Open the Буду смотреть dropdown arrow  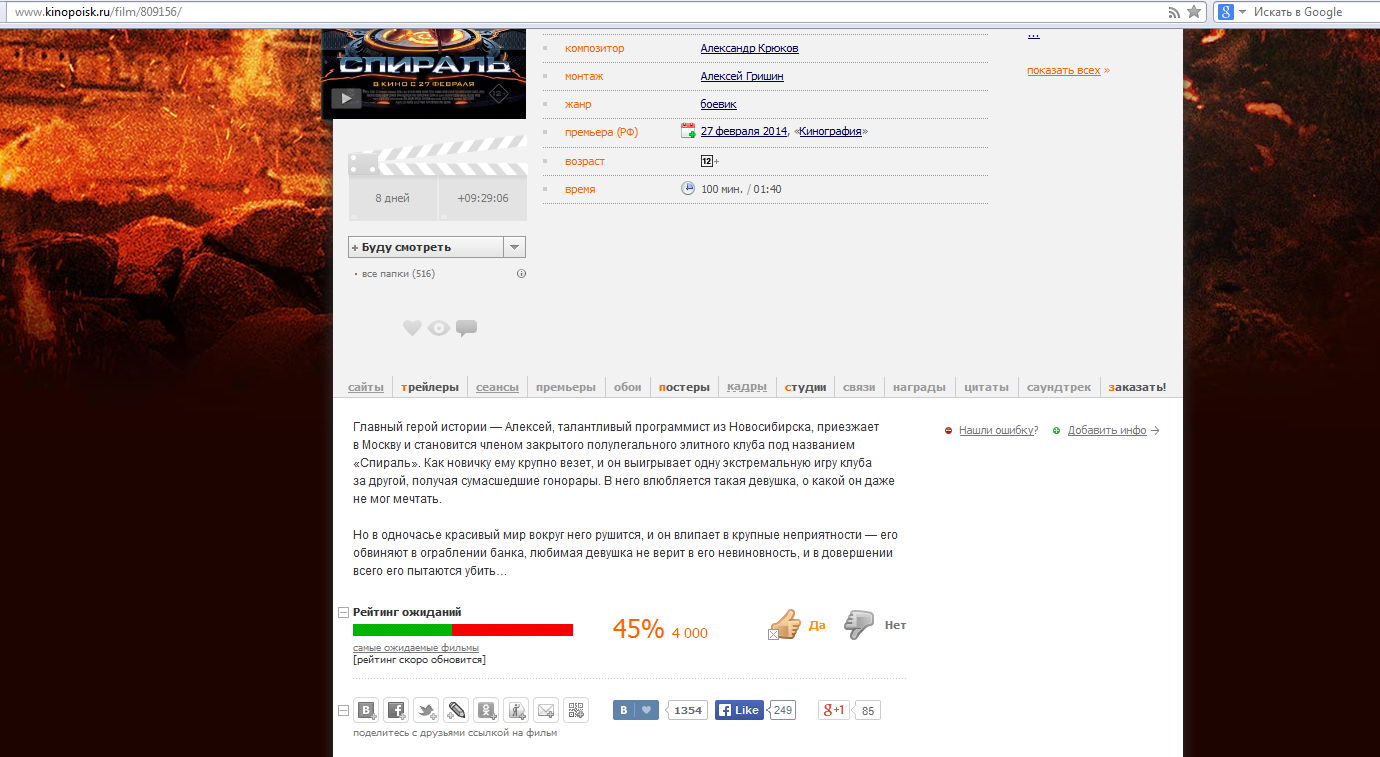514,247
